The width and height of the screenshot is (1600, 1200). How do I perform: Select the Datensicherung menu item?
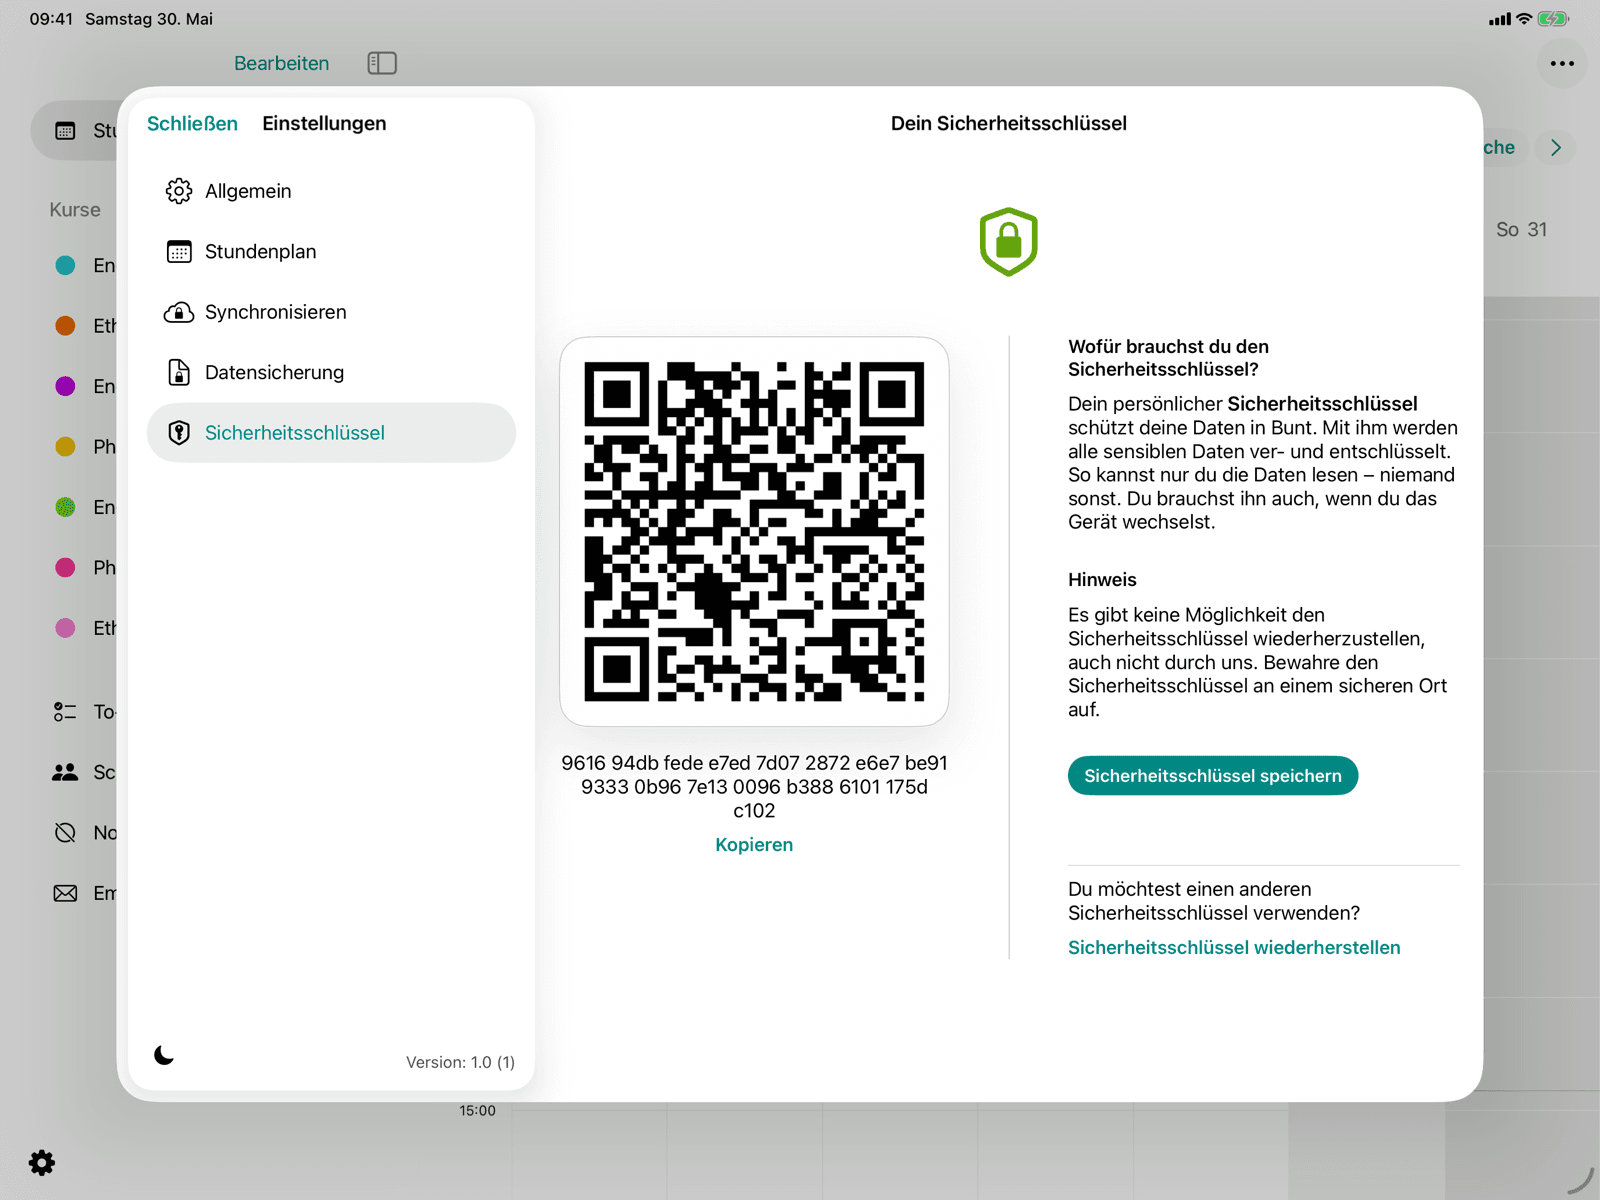pyautogui.click(x=331, y=372)
